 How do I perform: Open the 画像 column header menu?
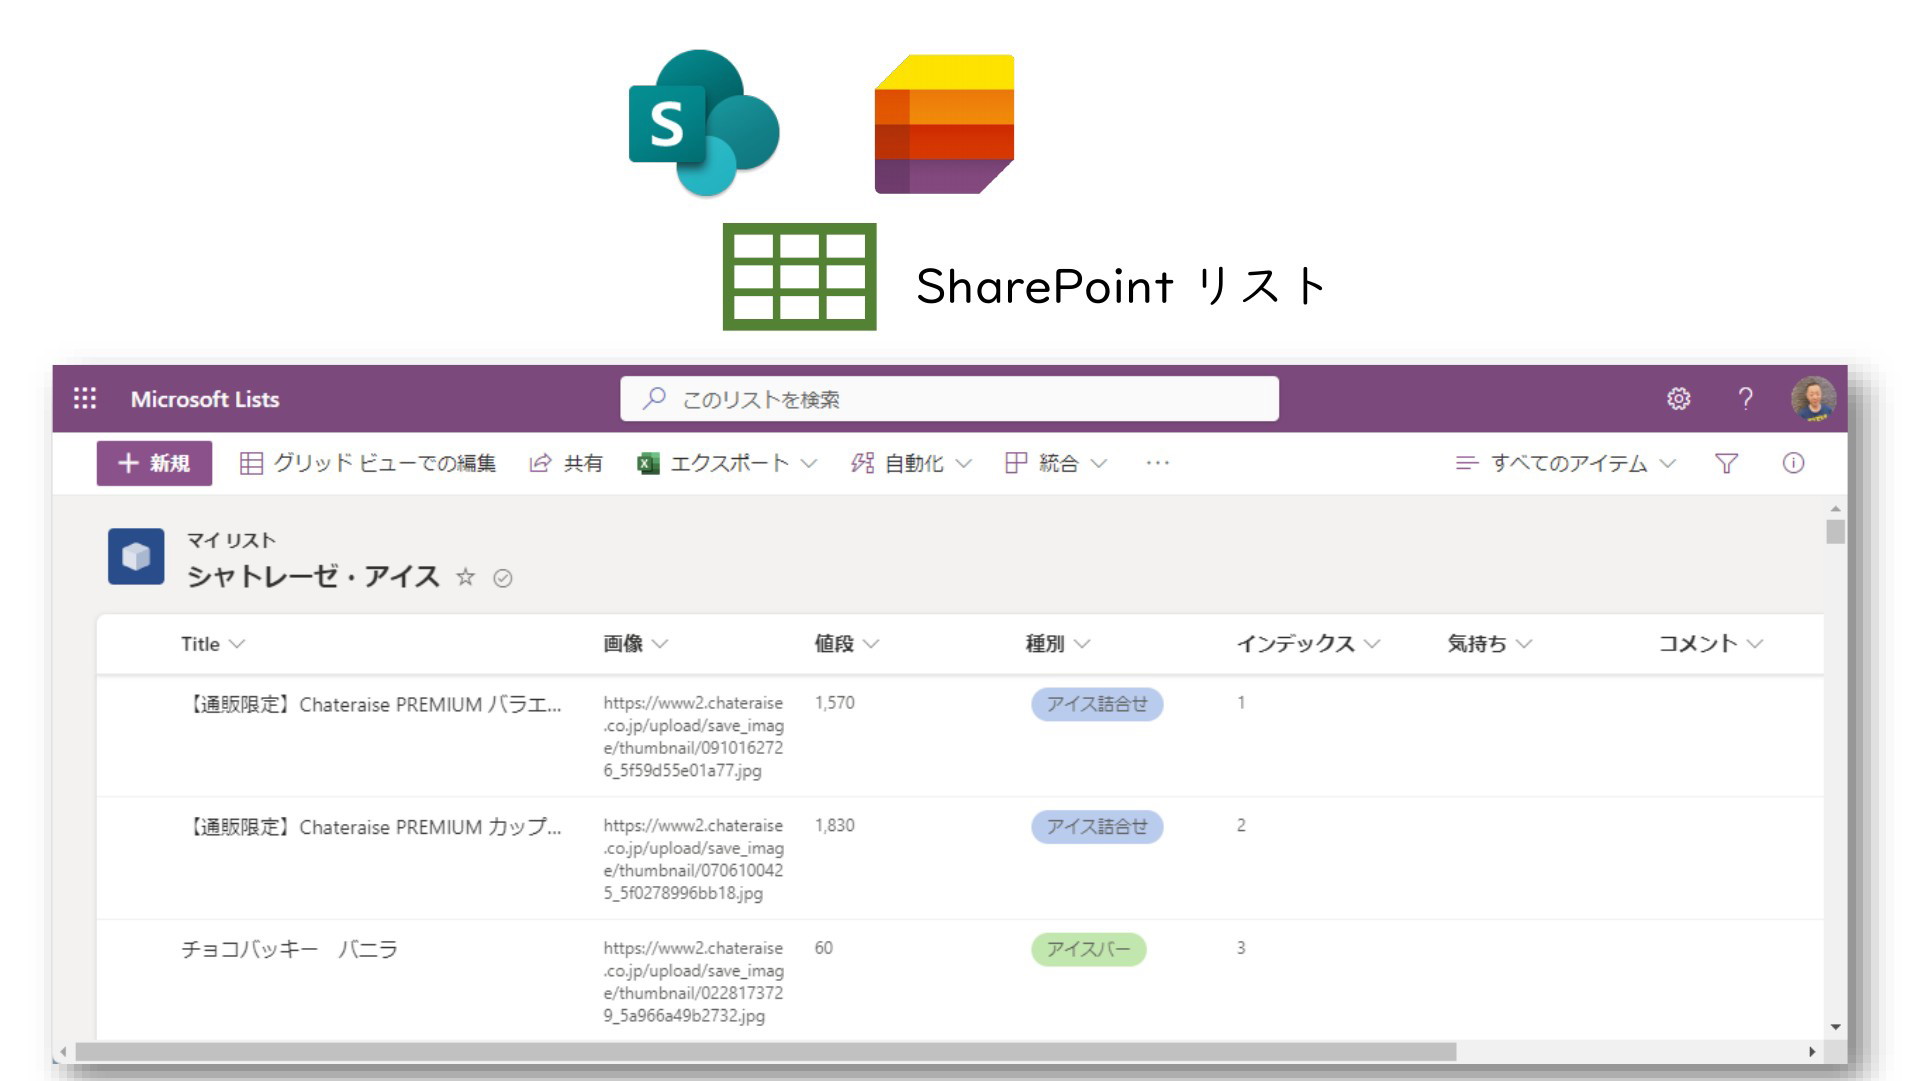[x=636, y=644]
